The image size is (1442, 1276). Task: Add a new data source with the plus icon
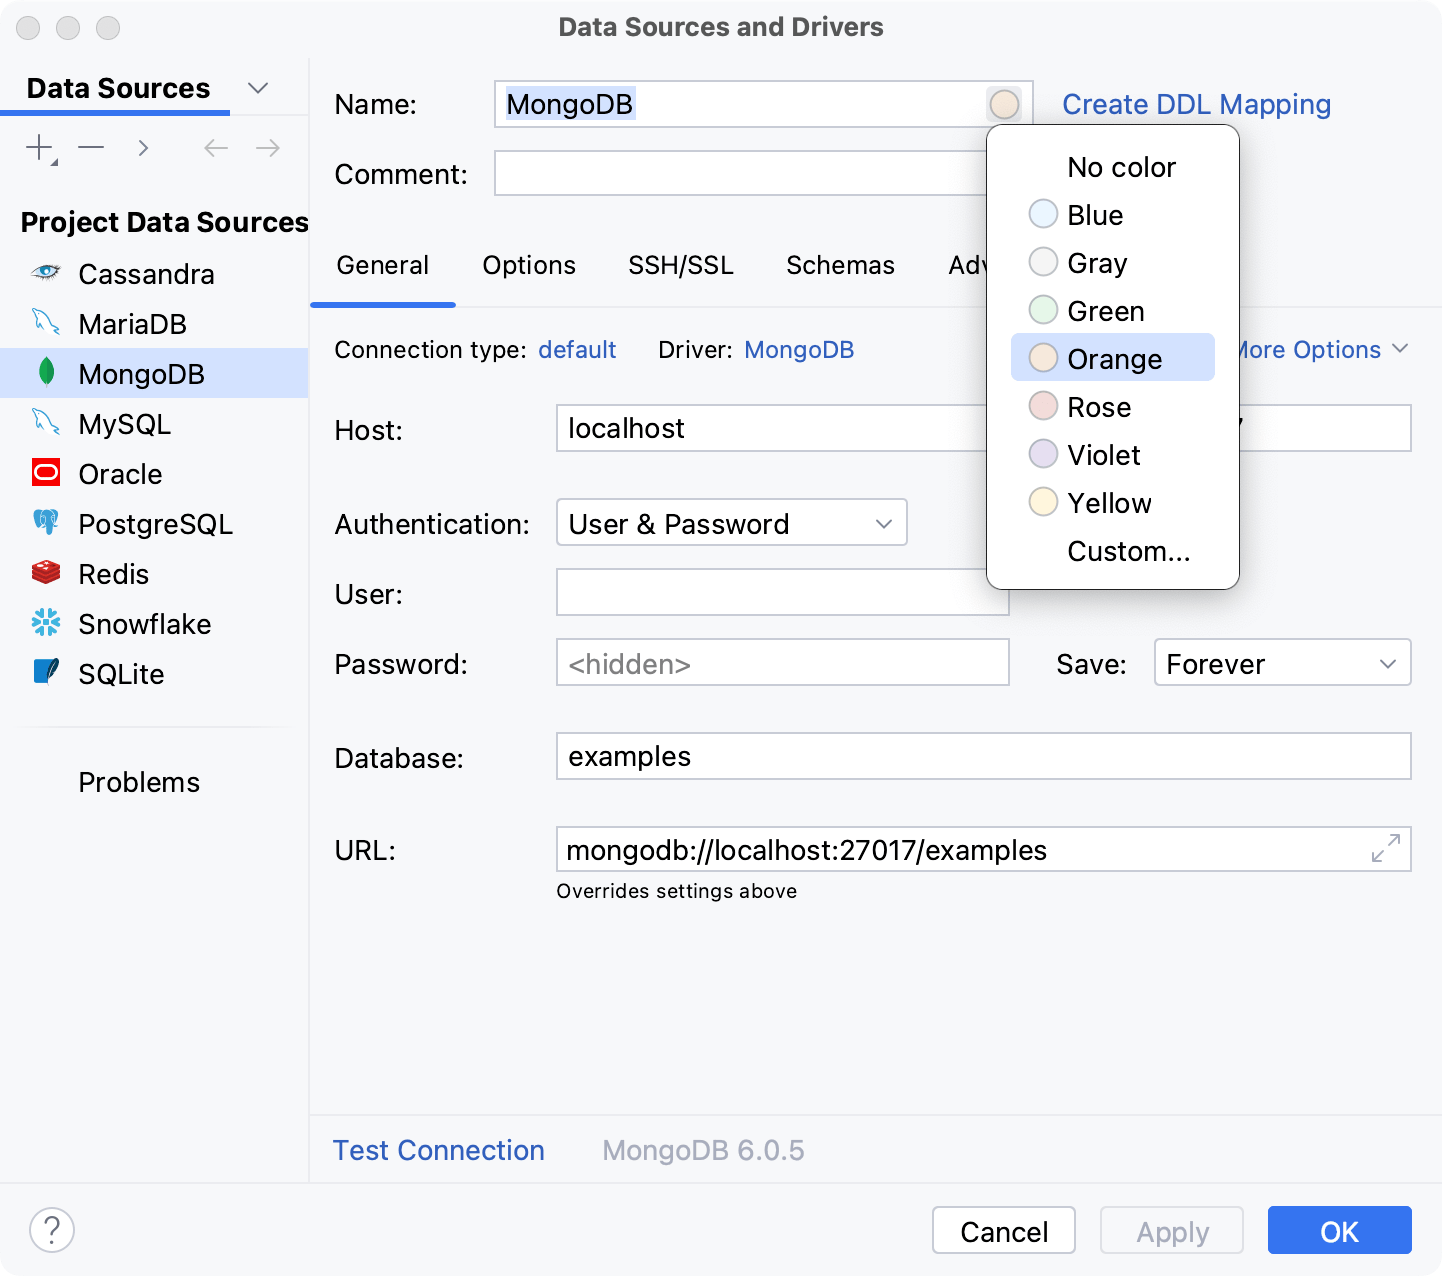coord(38,147)
